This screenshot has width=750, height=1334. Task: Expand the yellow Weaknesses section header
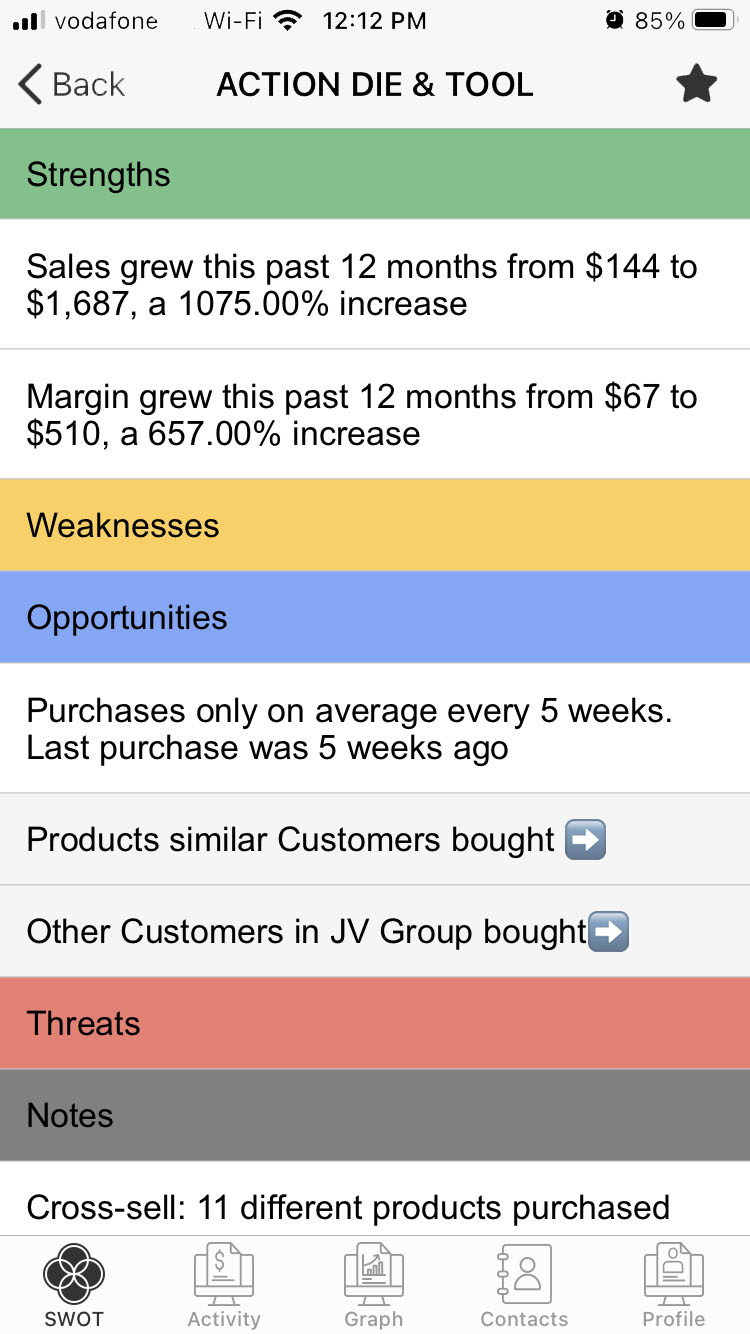pos(375,525)
